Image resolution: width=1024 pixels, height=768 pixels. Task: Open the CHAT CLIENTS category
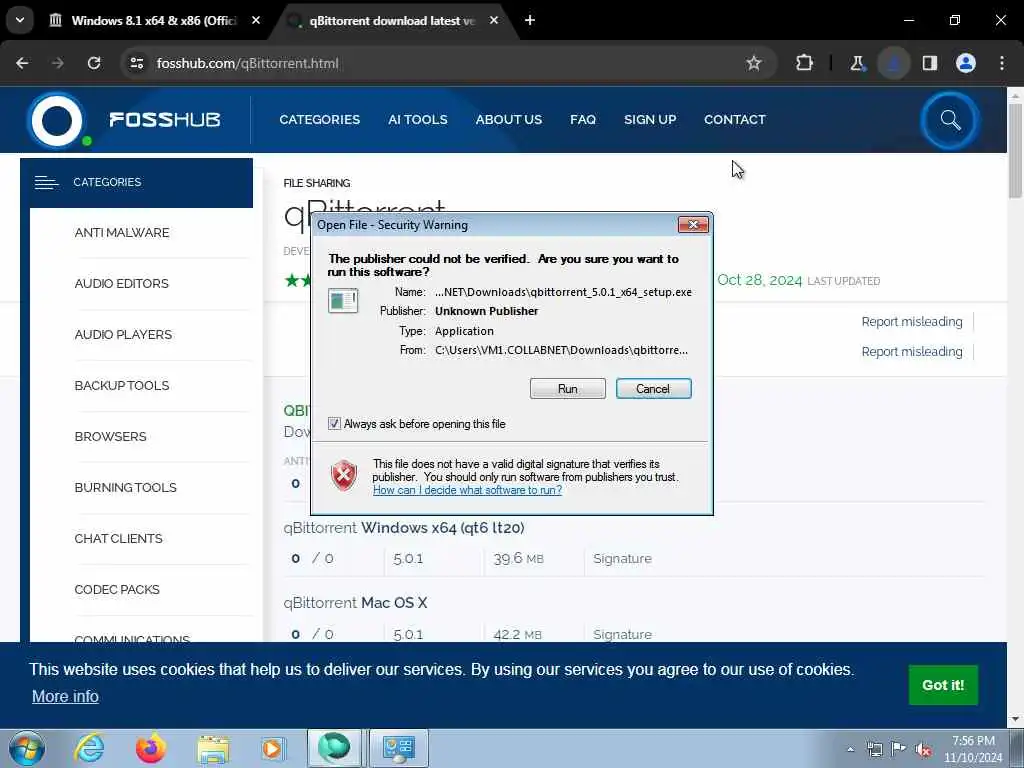pos(118,538)
